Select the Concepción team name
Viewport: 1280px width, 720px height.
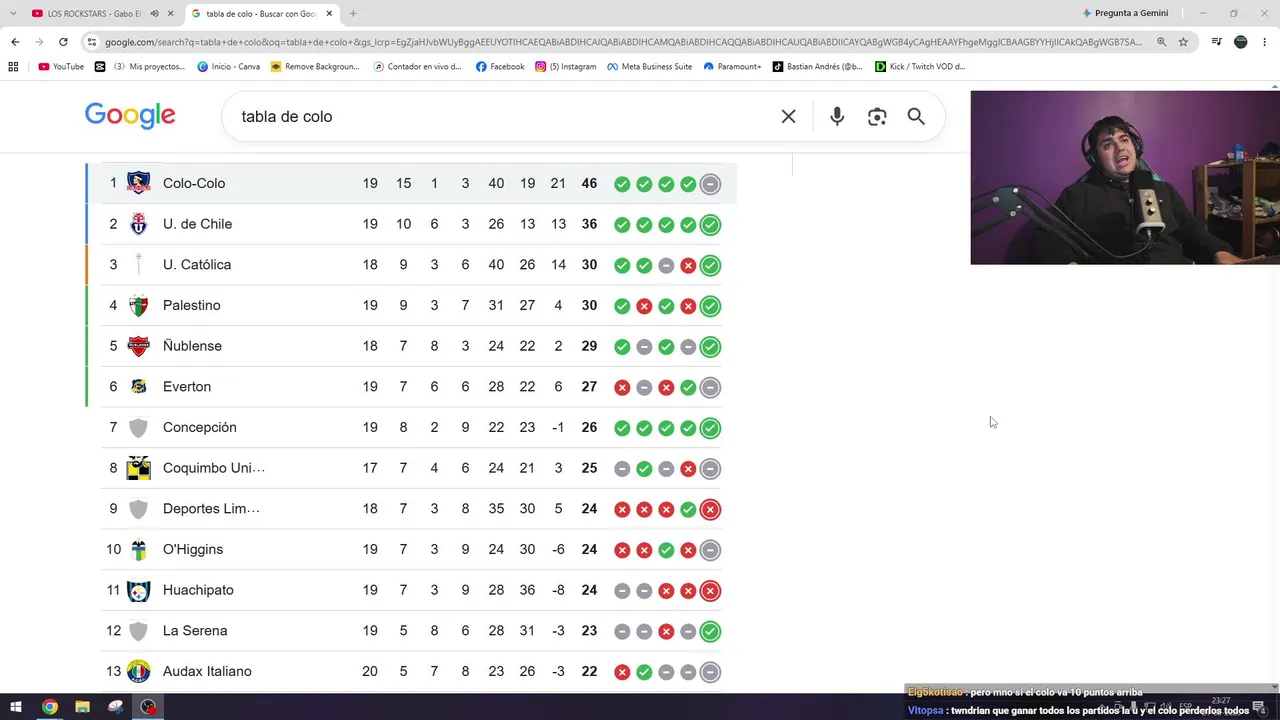[200, 427]
